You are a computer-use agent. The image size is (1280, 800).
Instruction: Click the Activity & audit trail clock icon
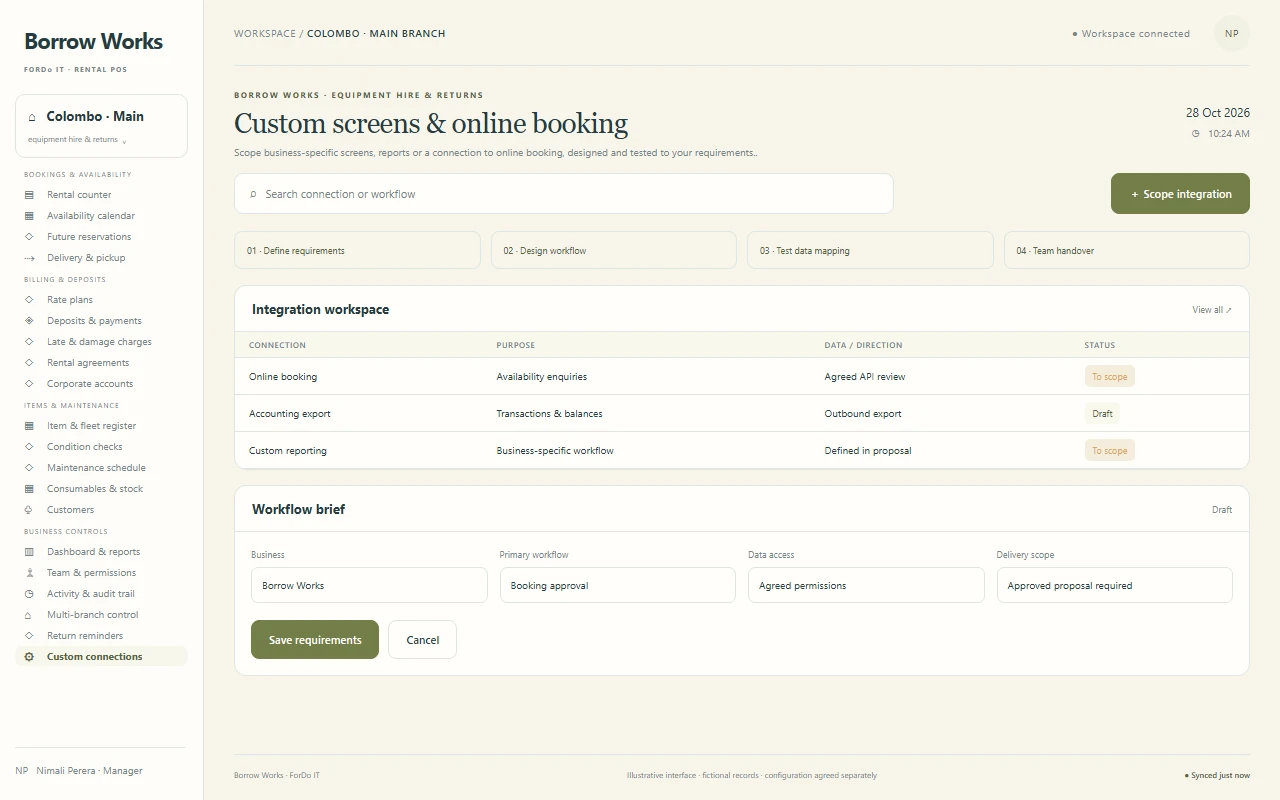(x=29, y=594)
